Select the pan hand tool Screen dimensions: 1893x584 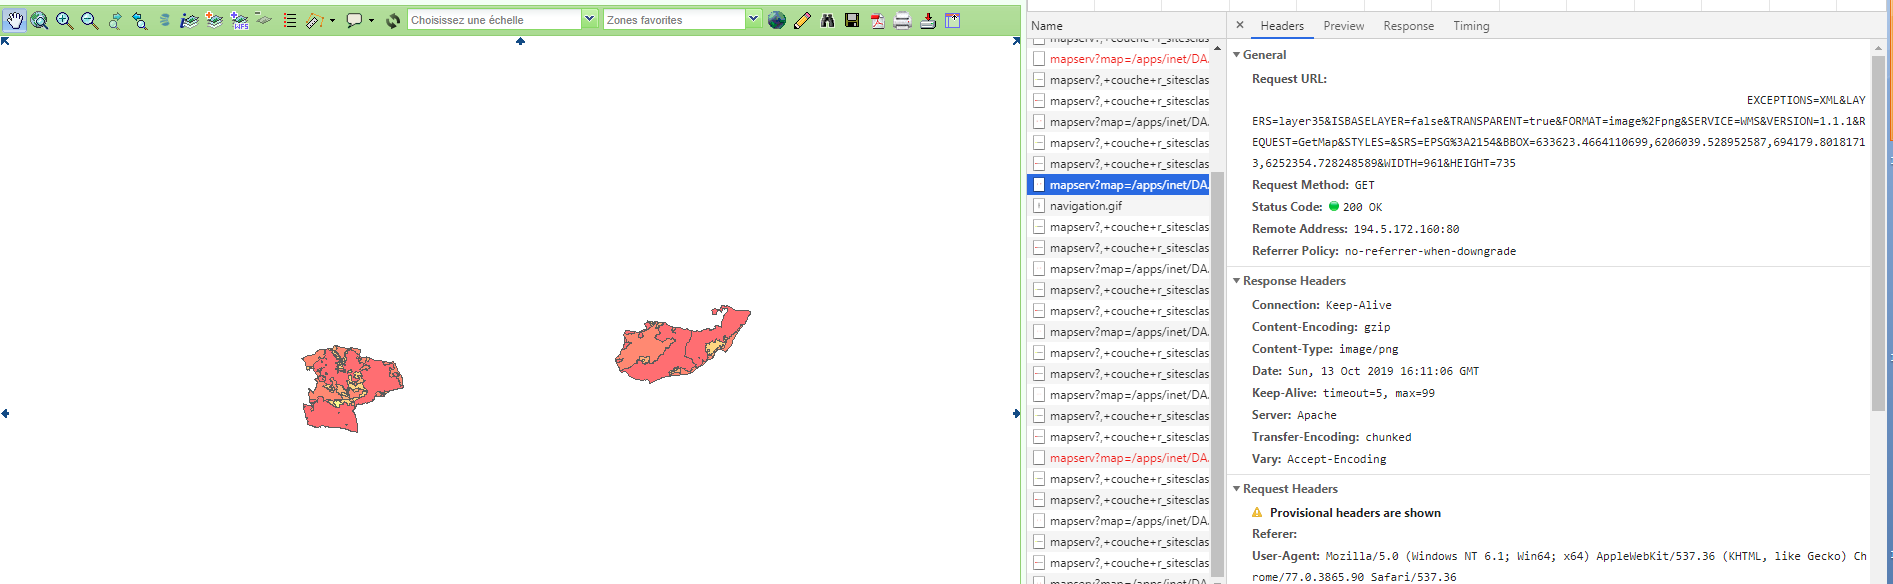[14, 20]
